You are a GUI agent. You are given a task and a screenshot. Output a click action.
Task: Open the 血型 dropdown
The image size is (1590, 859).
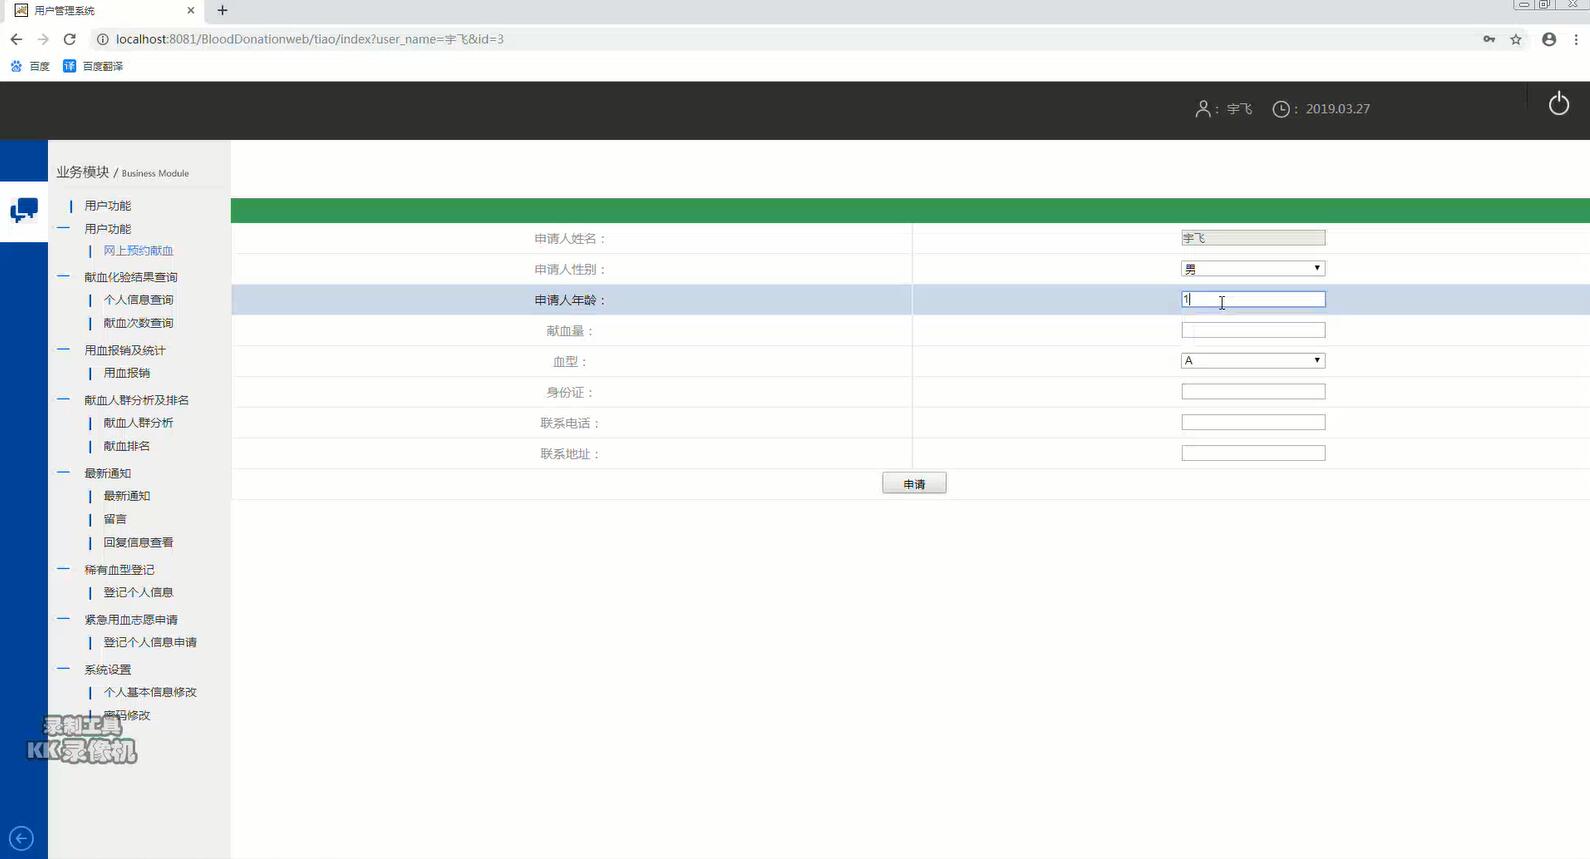(1253, 360)
